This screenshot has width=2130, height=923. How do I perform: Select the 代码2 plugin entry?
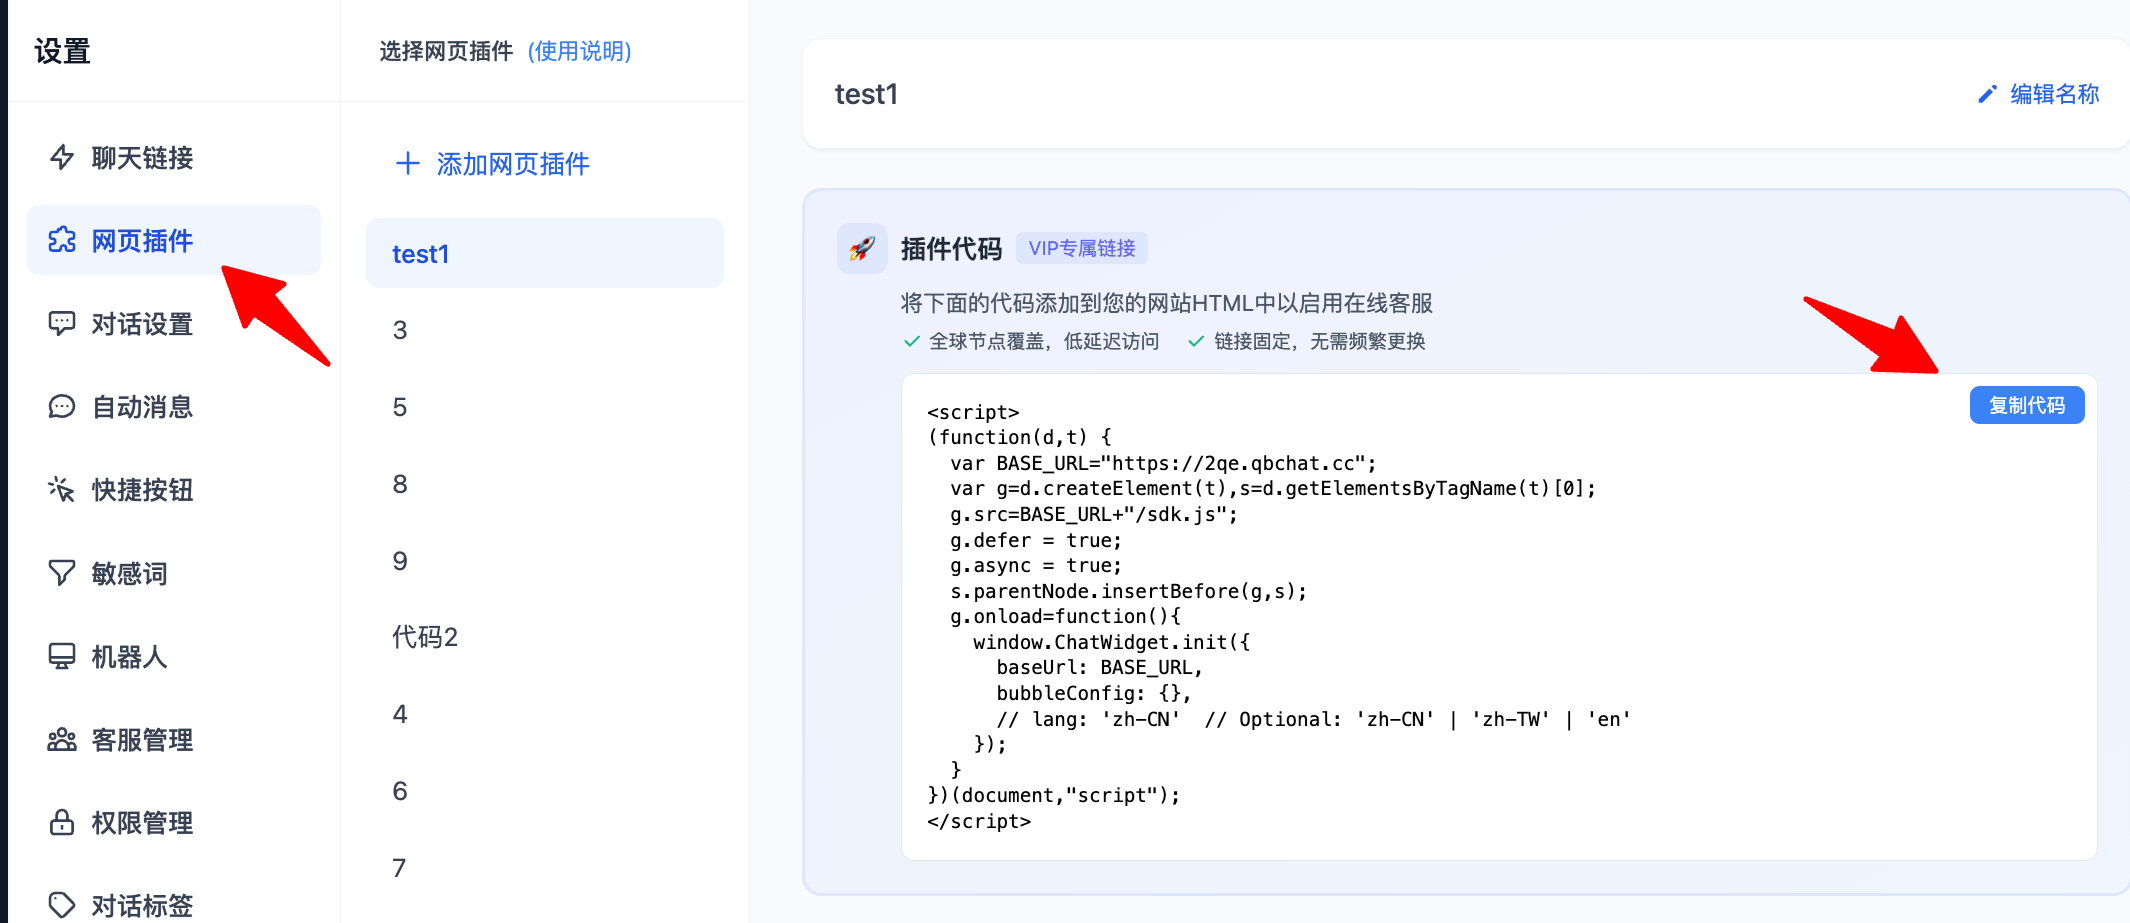(545, 637)
